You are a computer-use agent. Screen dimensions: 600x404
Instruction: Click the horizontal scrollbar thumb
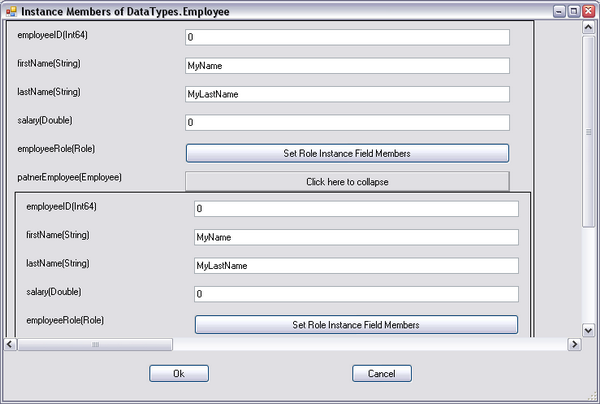(95, 344)
